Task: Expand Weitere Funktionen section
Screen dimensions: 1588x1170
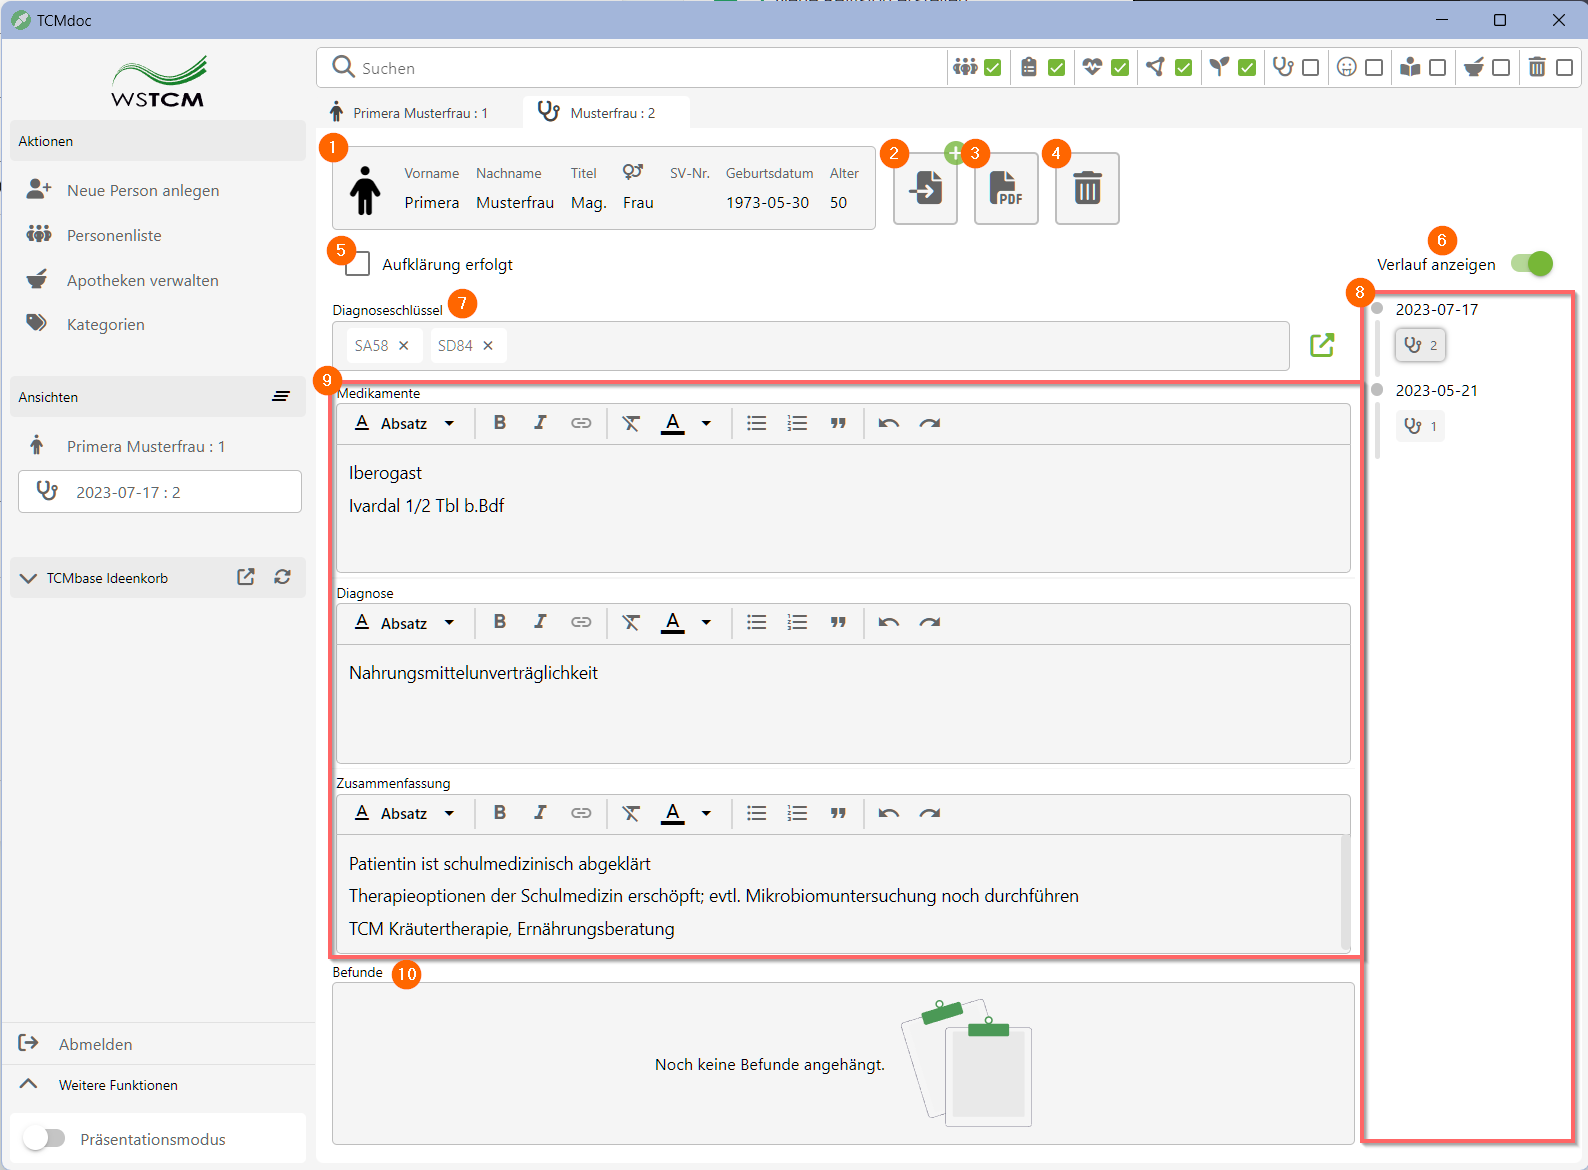Action: [28, 1084]
